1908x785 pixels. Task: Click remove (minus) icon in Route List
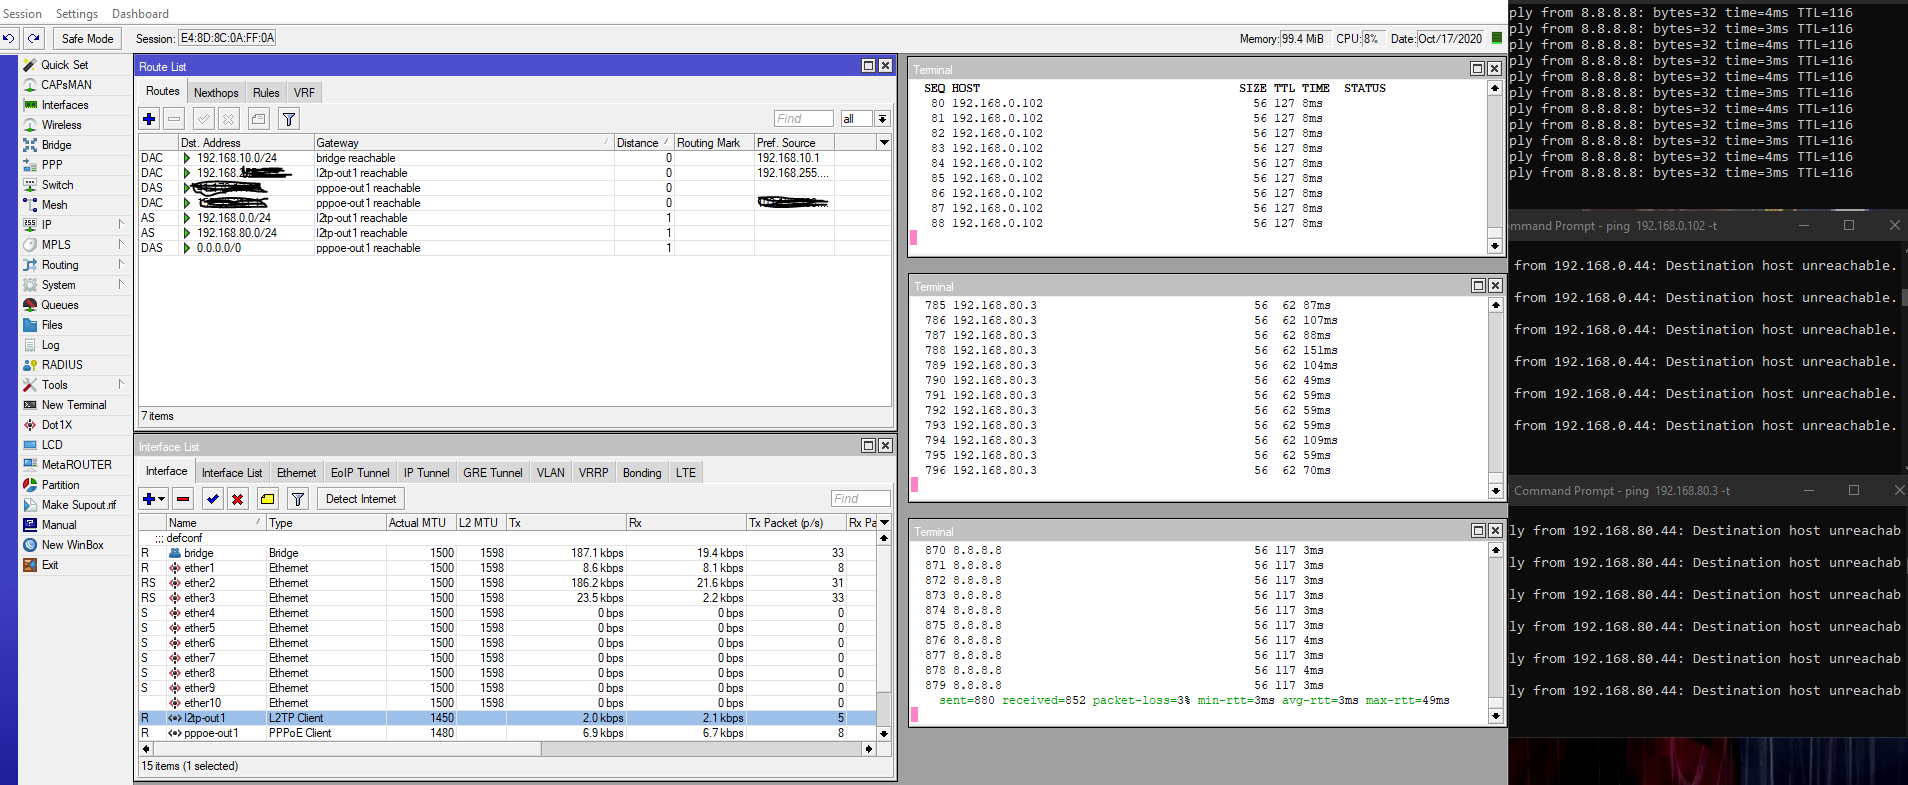(174, 119)
